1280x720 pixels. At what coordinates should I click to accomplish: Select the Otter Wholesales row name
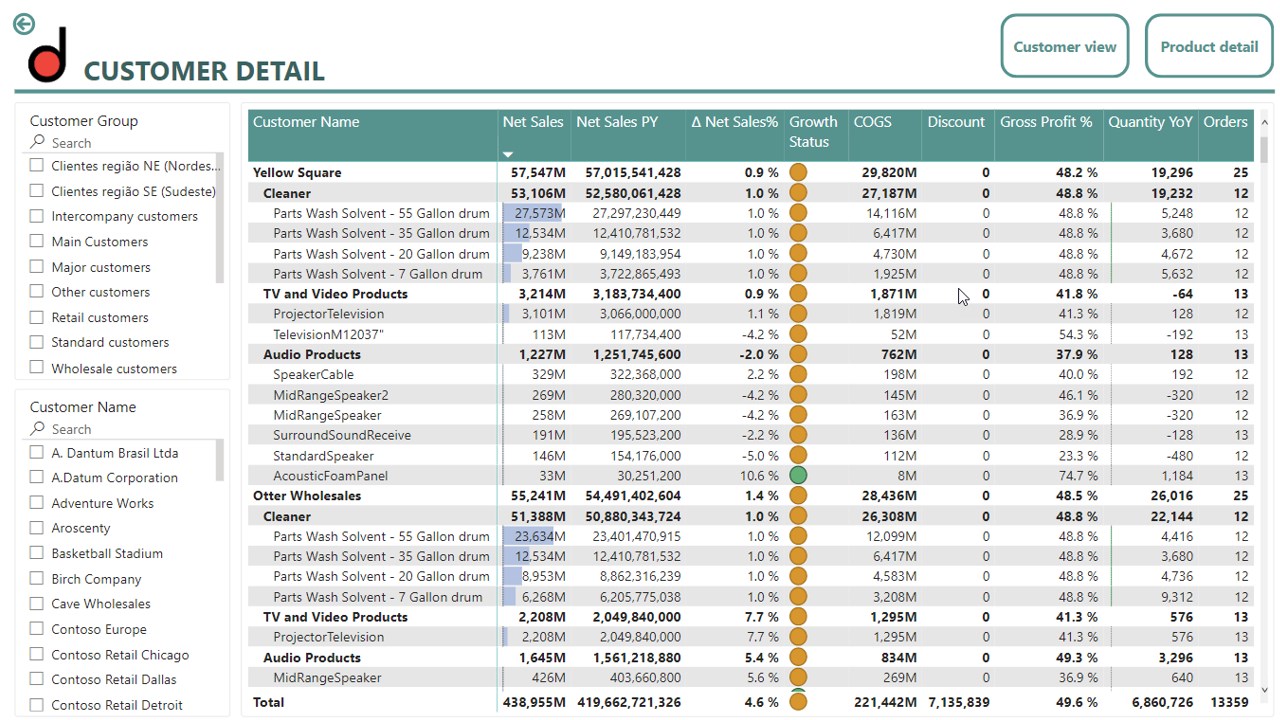click(307, 496)
